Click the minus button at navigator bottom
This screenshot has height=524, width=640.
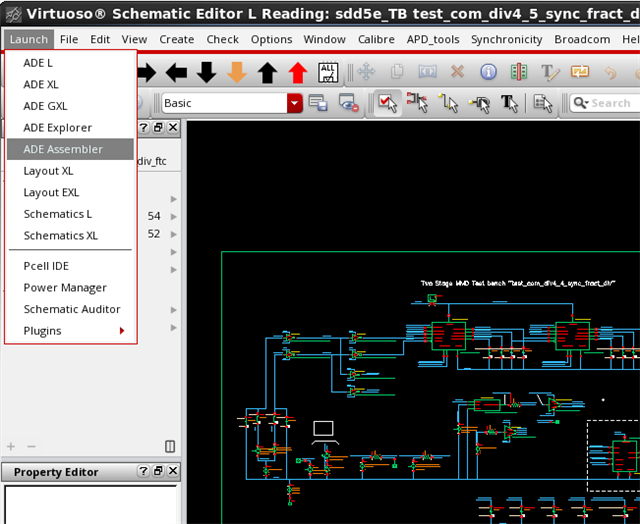[31, 446]
